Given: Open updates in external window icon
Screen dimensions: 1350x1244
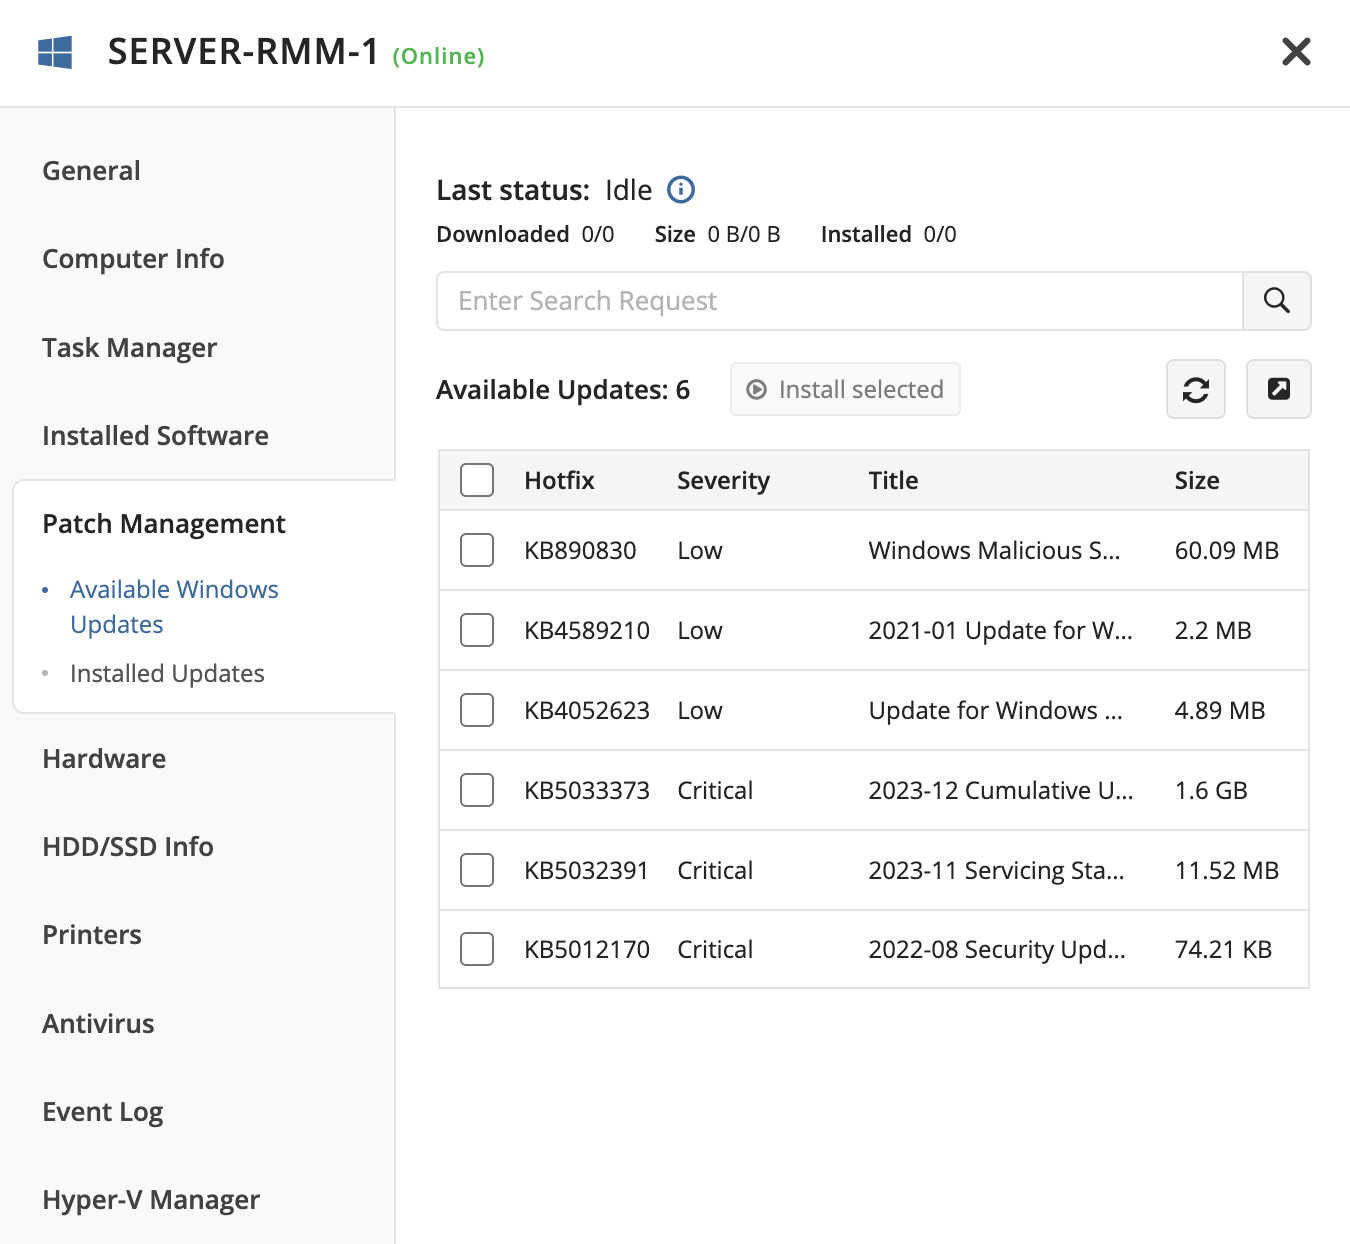Looking at the screenshot, I should 1278,389.
